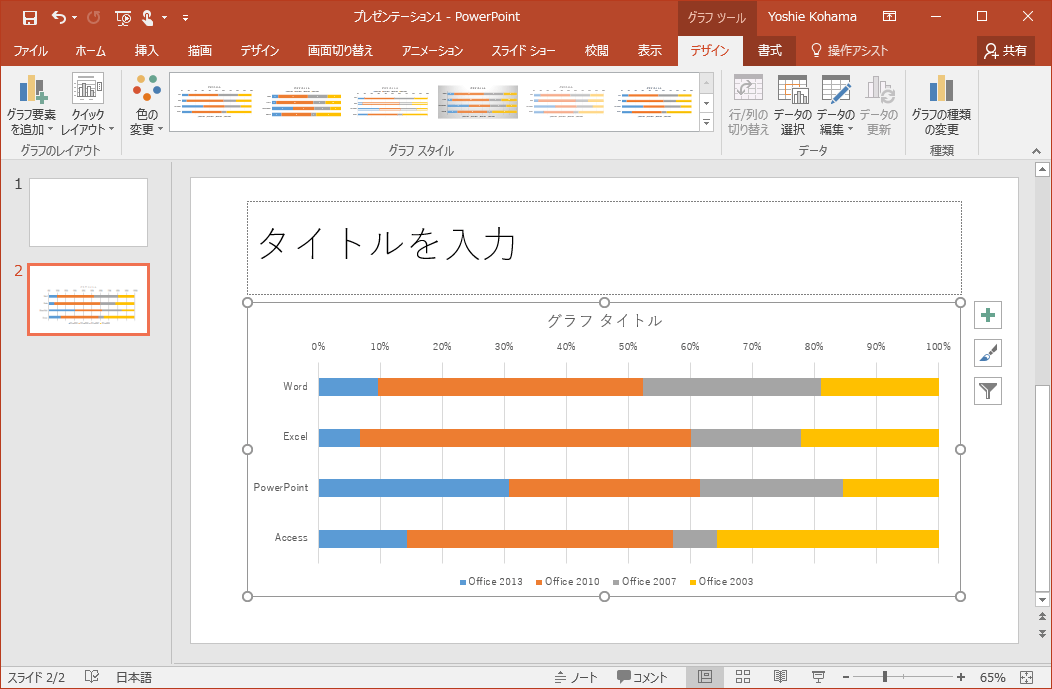This screenshot has height=689, width=1052.
Task: Select the Office 2007 legend entry
Action: tap(644, 582)
